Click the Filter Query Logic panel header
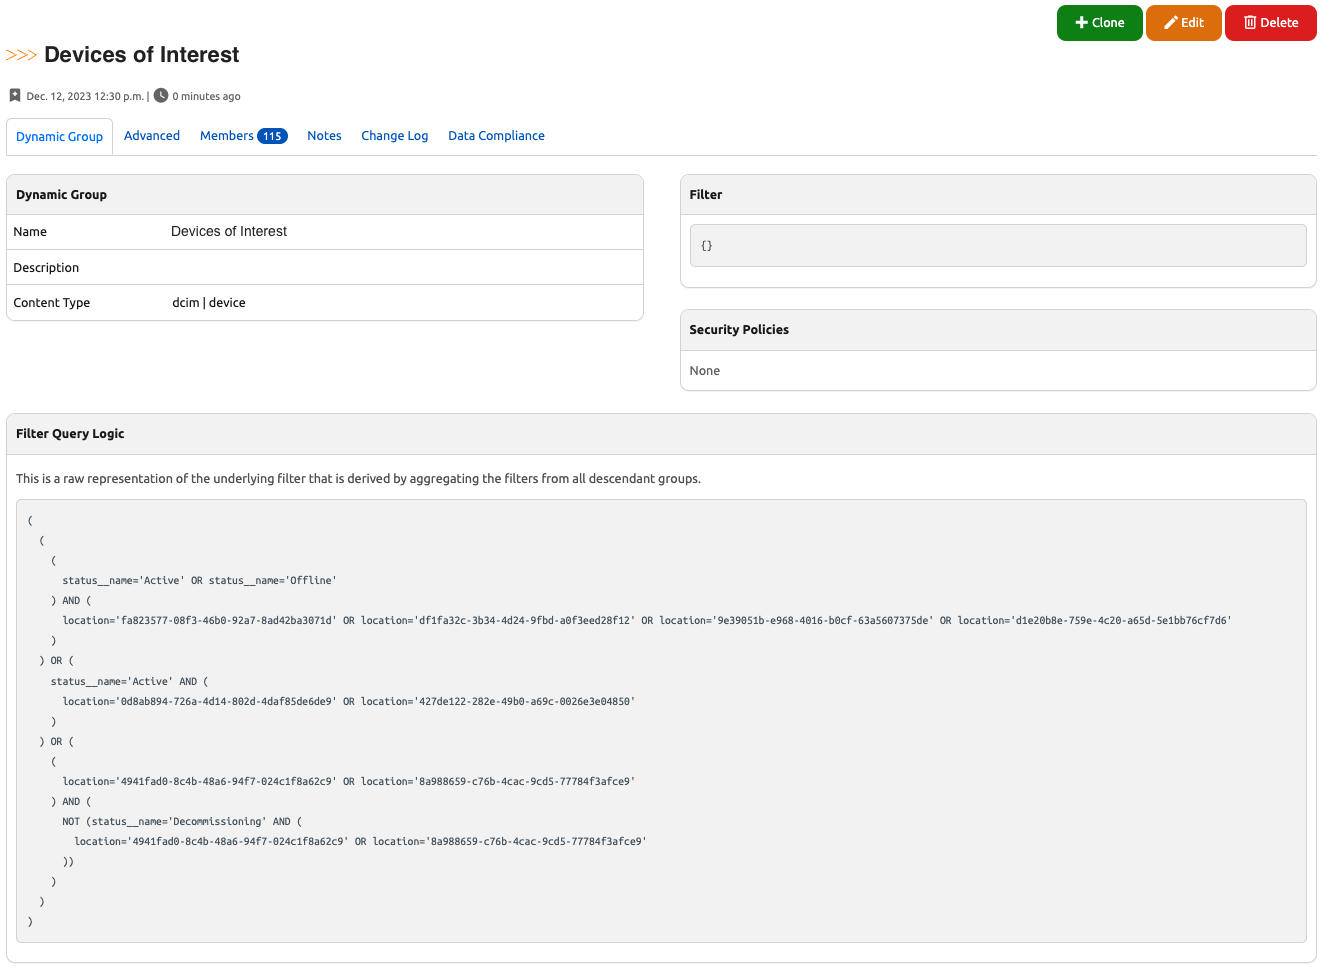1328x967 pixels. pyautogui.click(x=70, y=434)
